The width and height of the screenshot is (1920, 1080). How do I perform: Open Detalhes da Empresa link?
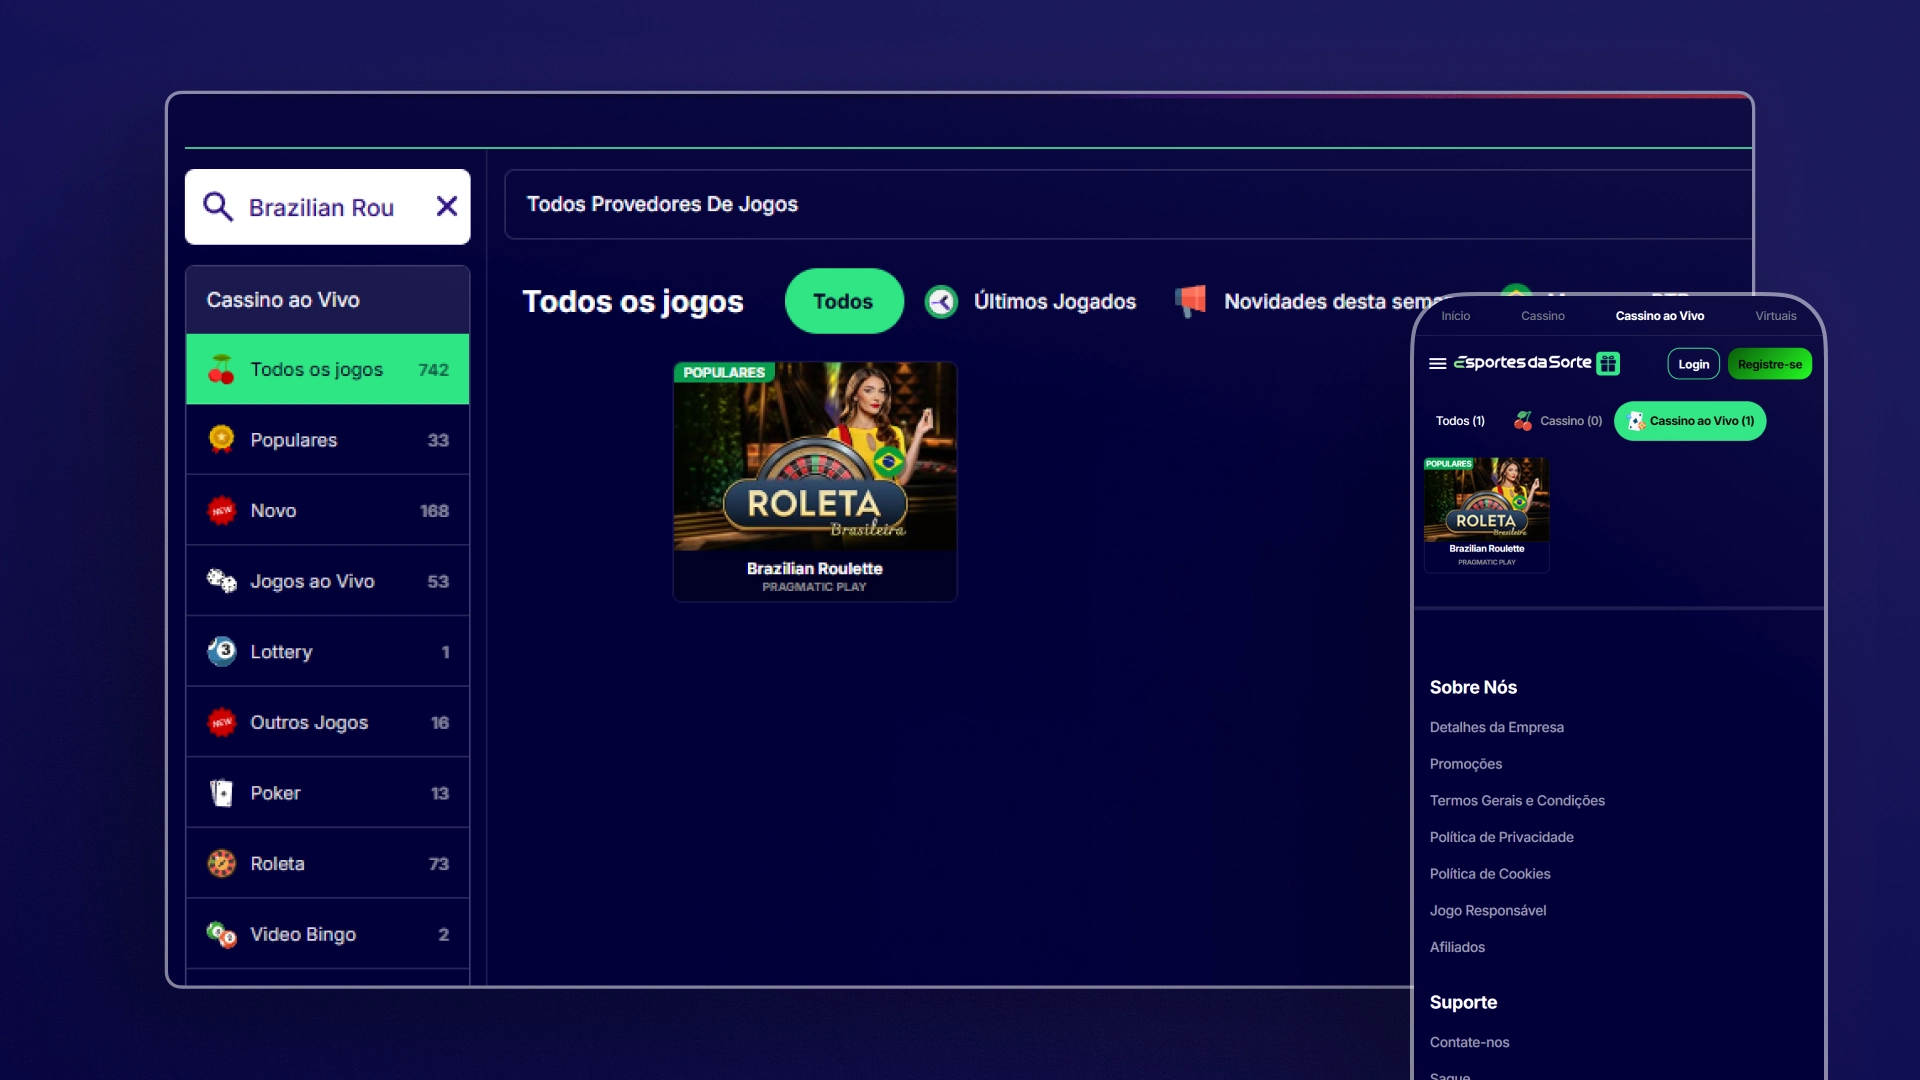[x=1496, y=727]
